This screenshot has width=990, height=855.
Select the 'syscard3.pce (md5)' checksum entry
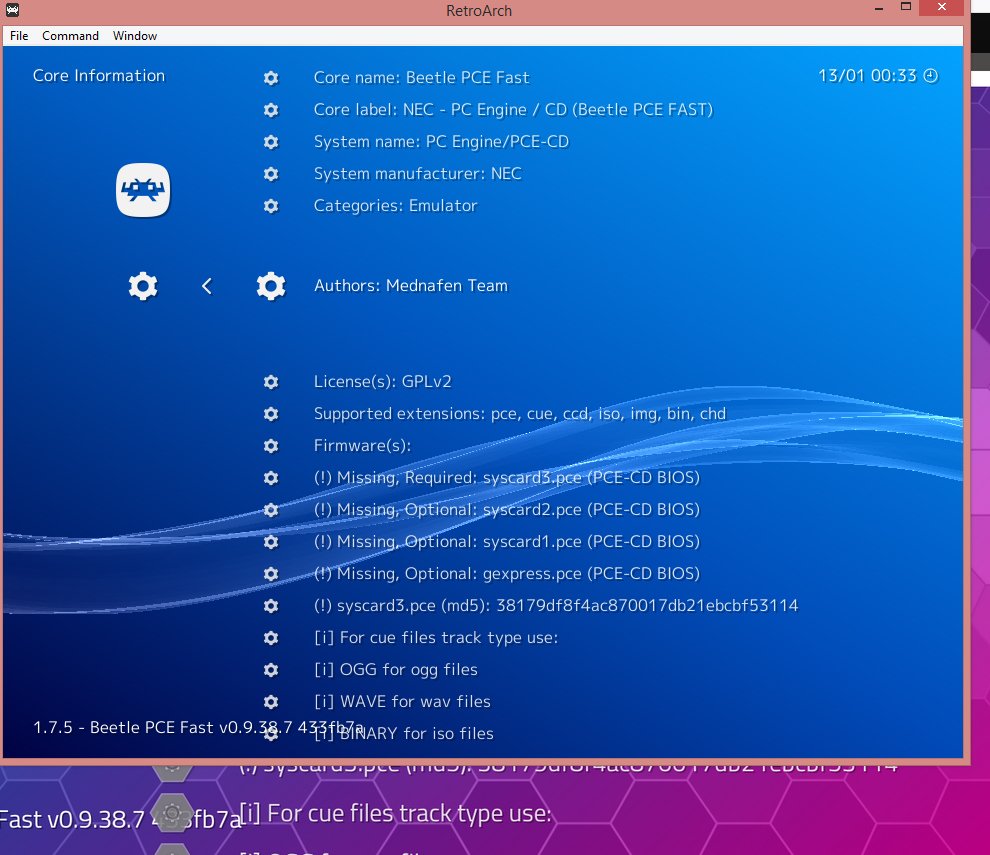[556, 606]
